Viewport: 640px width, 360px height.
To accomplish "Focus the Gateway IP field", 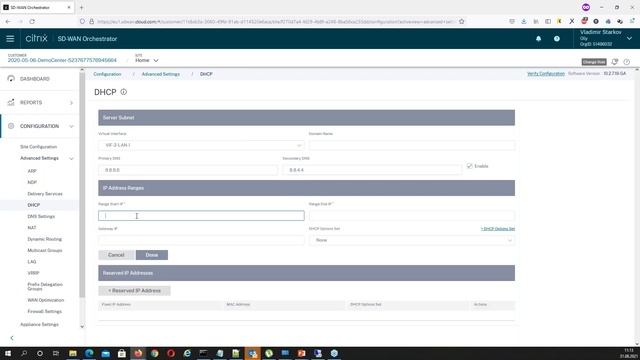I will (201, 240).
